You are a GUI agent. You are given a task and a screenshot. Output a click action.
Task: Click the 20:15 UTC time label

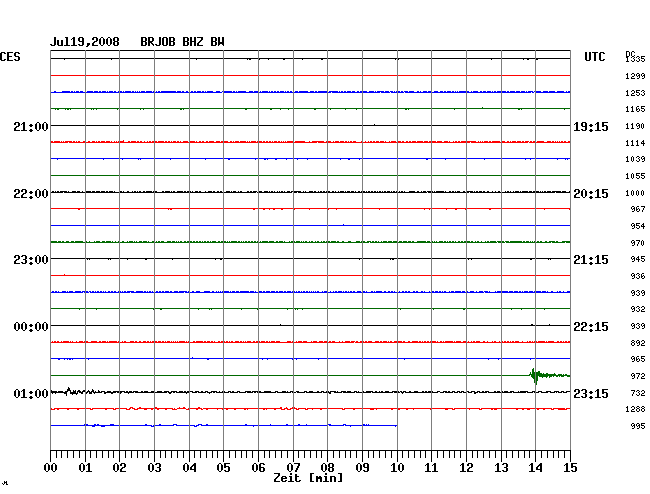coord(591,194)
